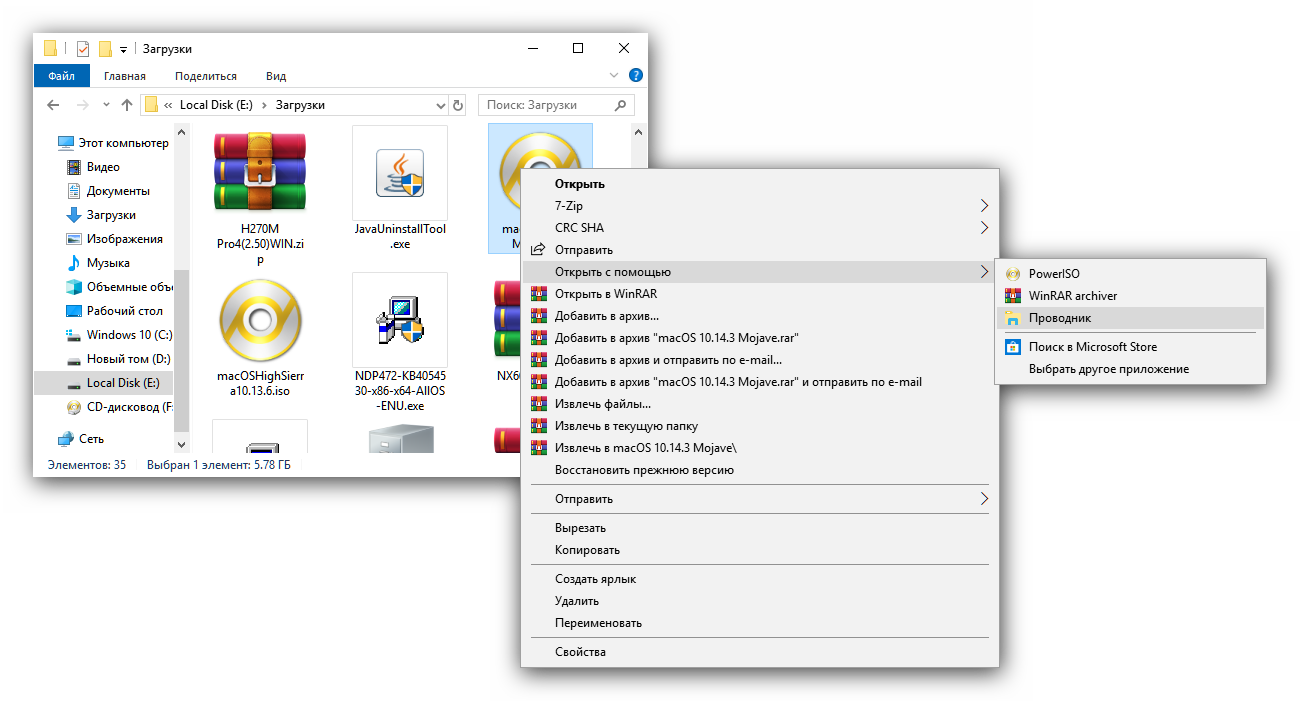Click Извлечь файлы... in context menu

[602, 404]
